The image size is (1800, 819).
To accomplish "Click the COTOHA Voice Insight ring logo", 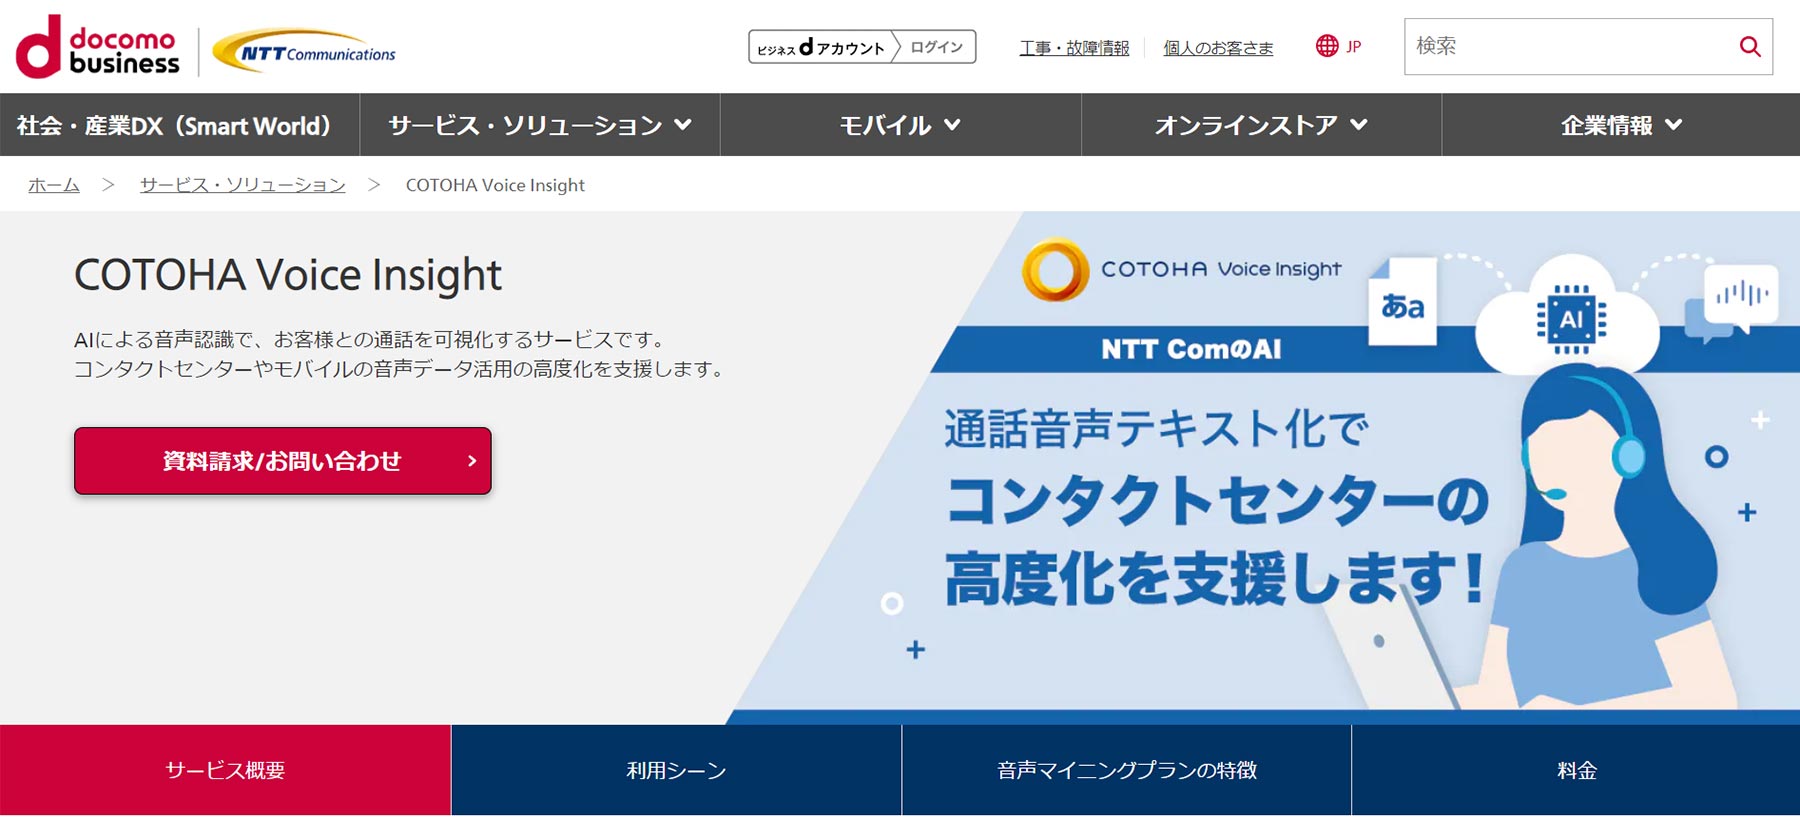I will (1055, 270).
